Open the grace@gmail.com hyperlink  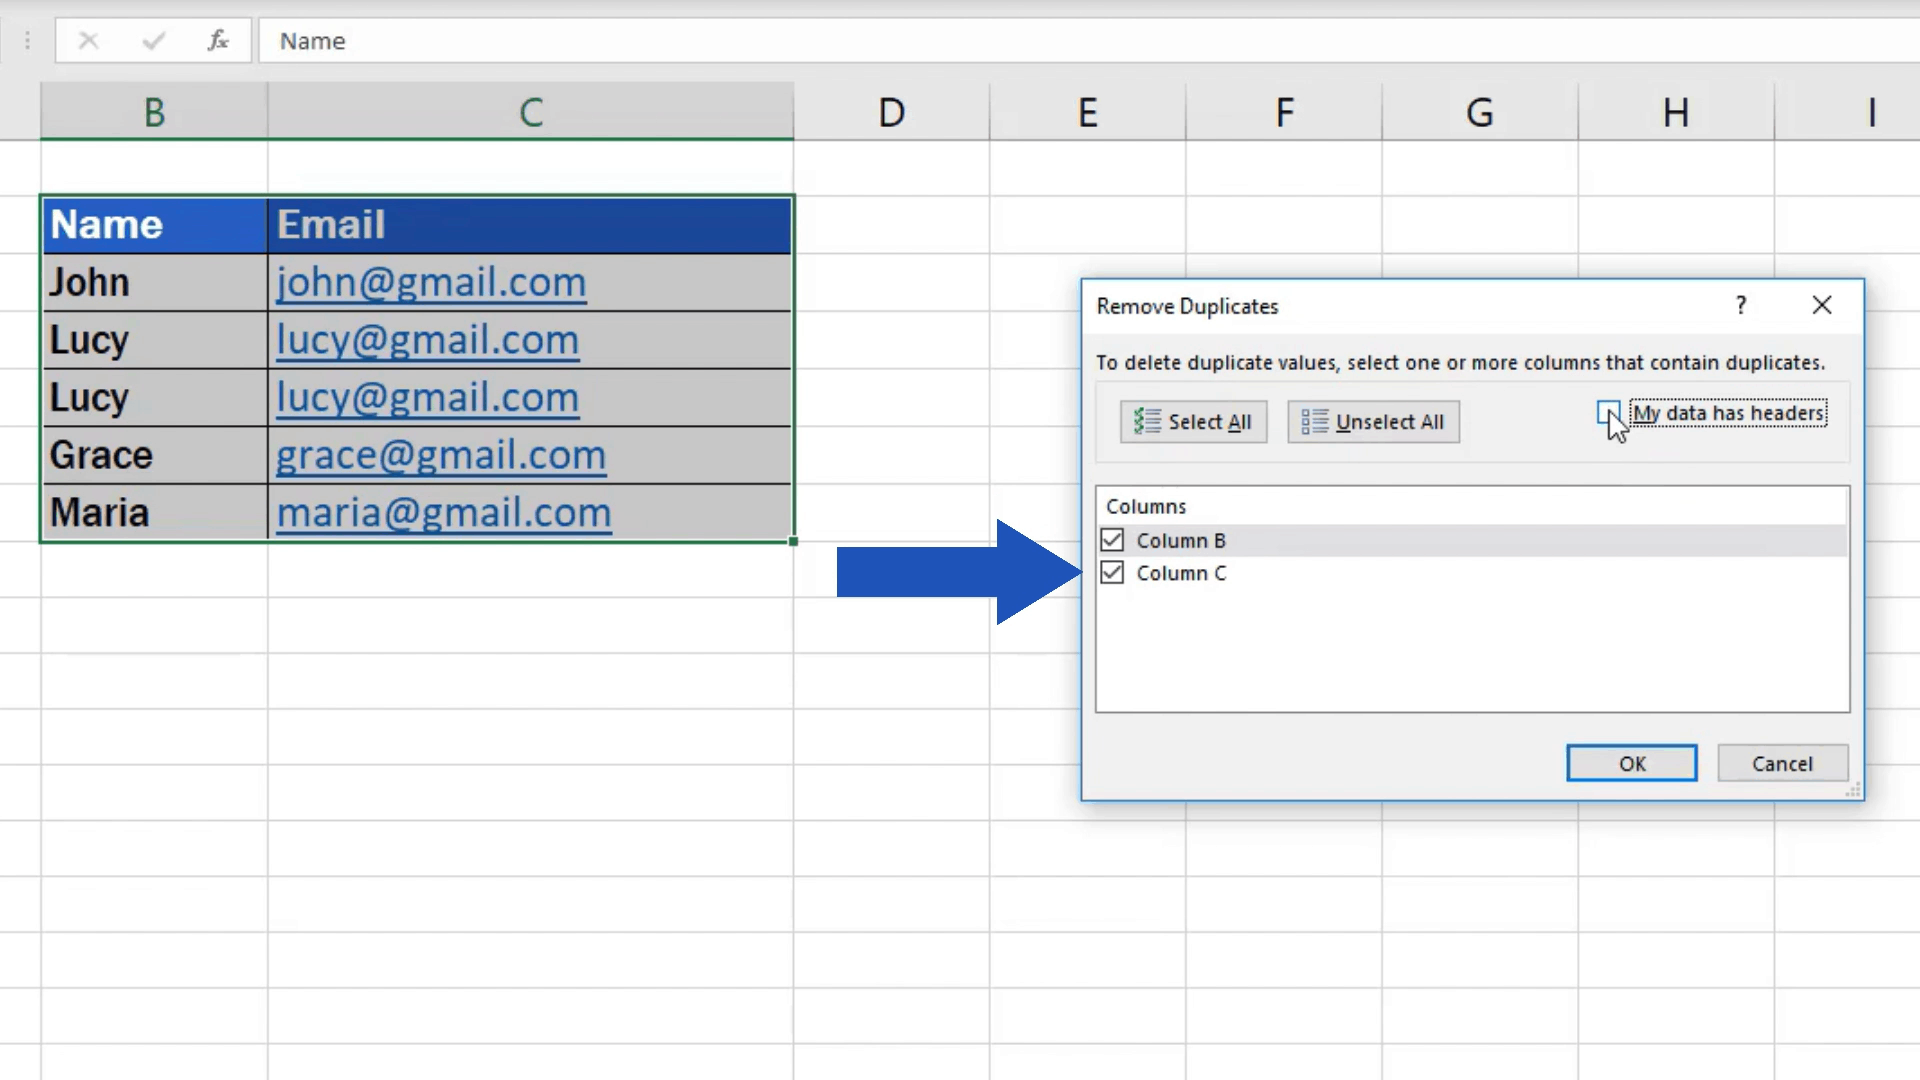coord(440,455)
